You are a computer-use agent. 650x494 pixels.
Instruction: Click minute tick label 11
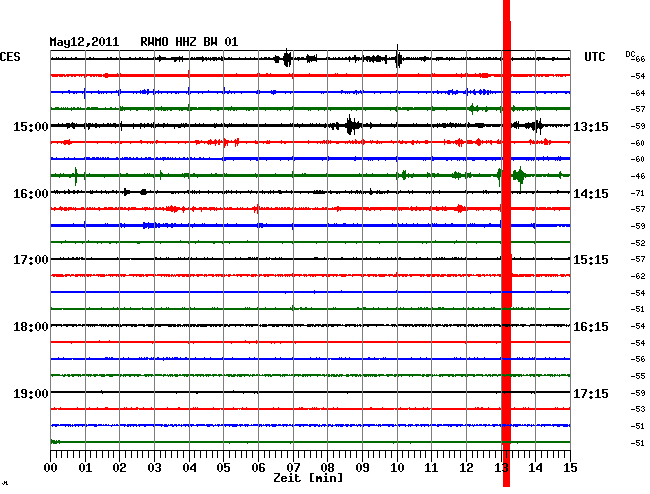click(431, 468)
